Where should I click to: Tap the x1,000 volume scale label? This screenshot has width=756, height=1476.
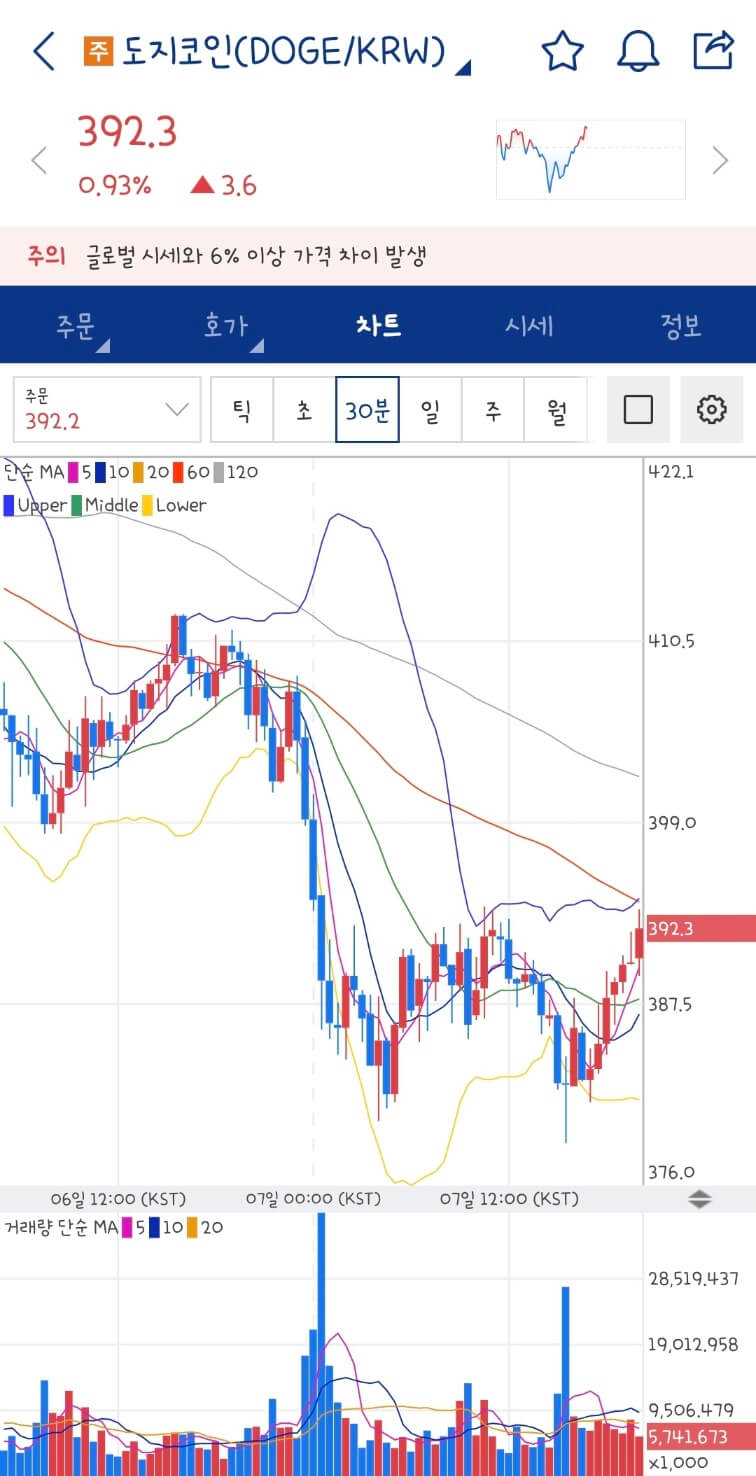point(679,1462)
